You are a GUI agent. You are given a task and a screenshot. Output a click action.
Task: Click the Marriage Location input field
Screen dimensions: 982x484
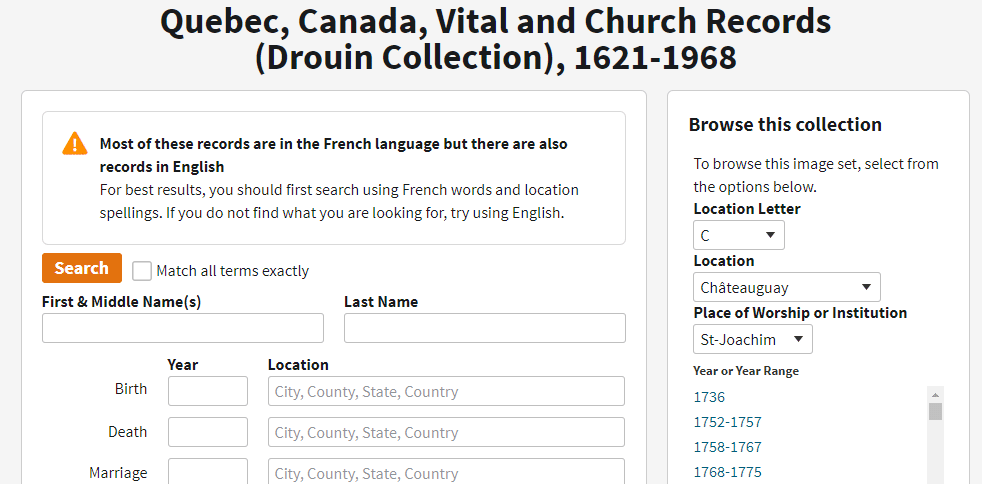tap(447, 471)
